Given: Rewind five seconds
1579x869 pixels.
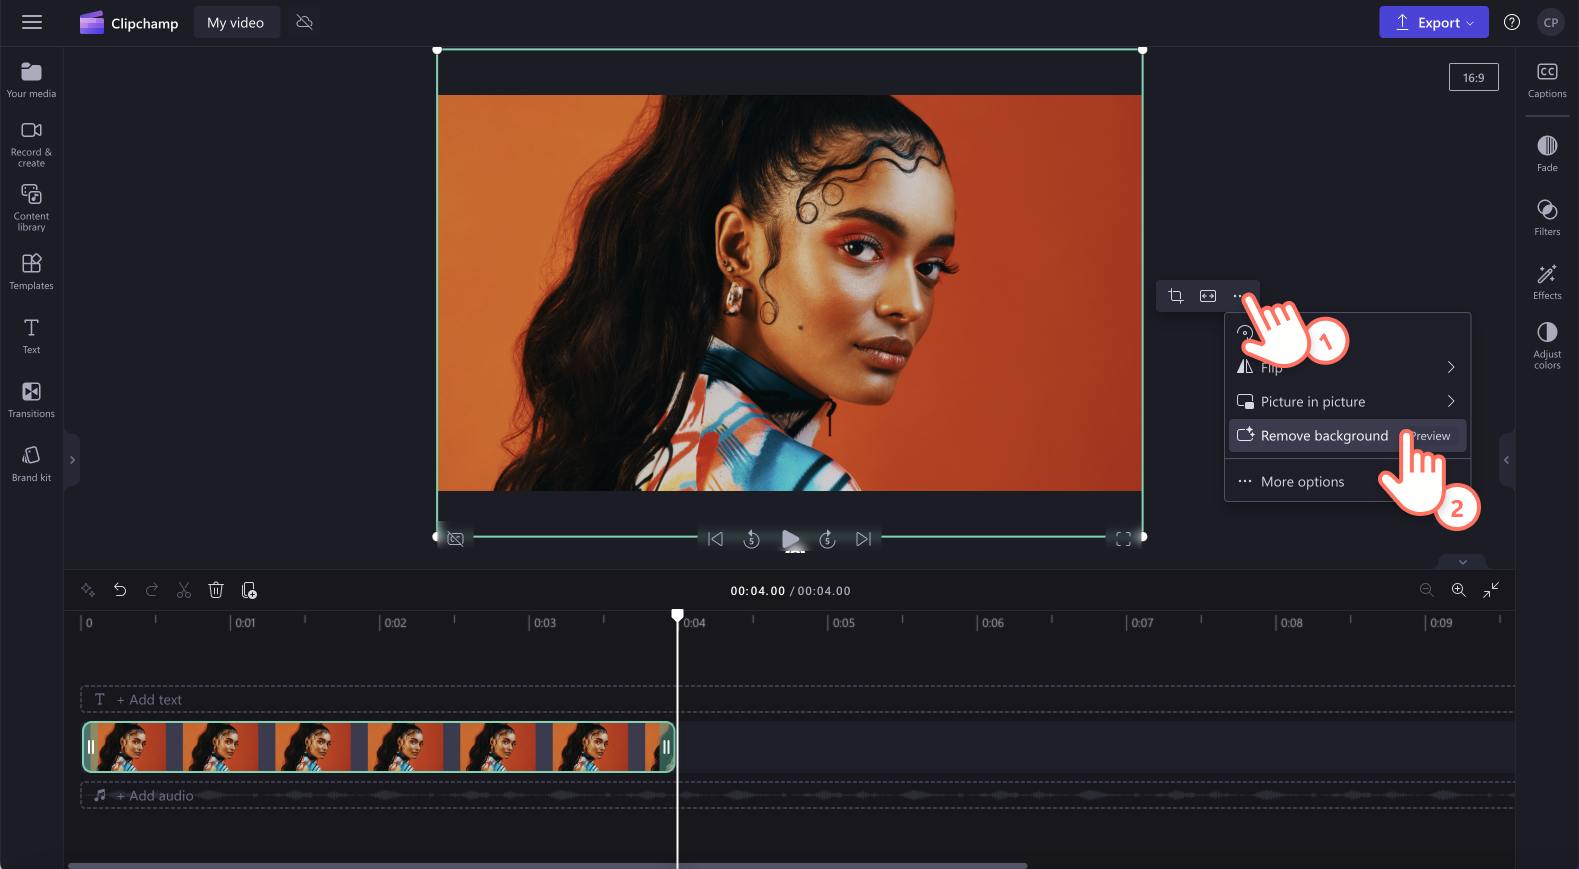Looking at the screenshot, I should coord(752,539).
